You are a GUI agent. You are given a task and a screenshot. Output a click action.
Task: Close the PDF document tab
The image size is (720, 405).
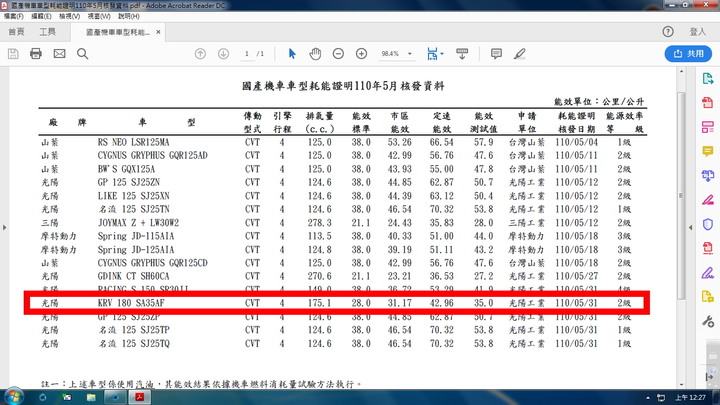coord(158,32)
